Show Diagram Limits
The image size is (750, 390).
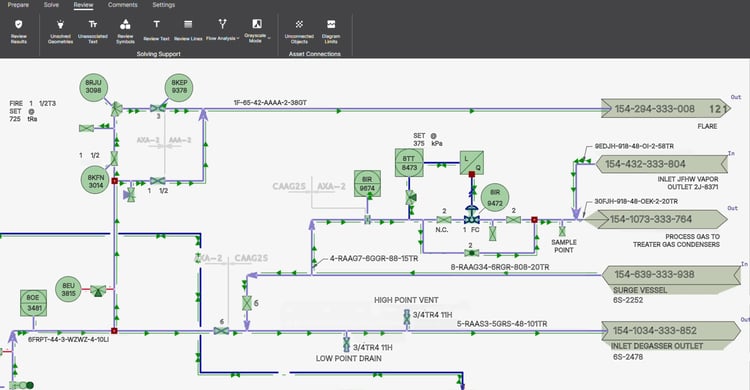(331, 32)
